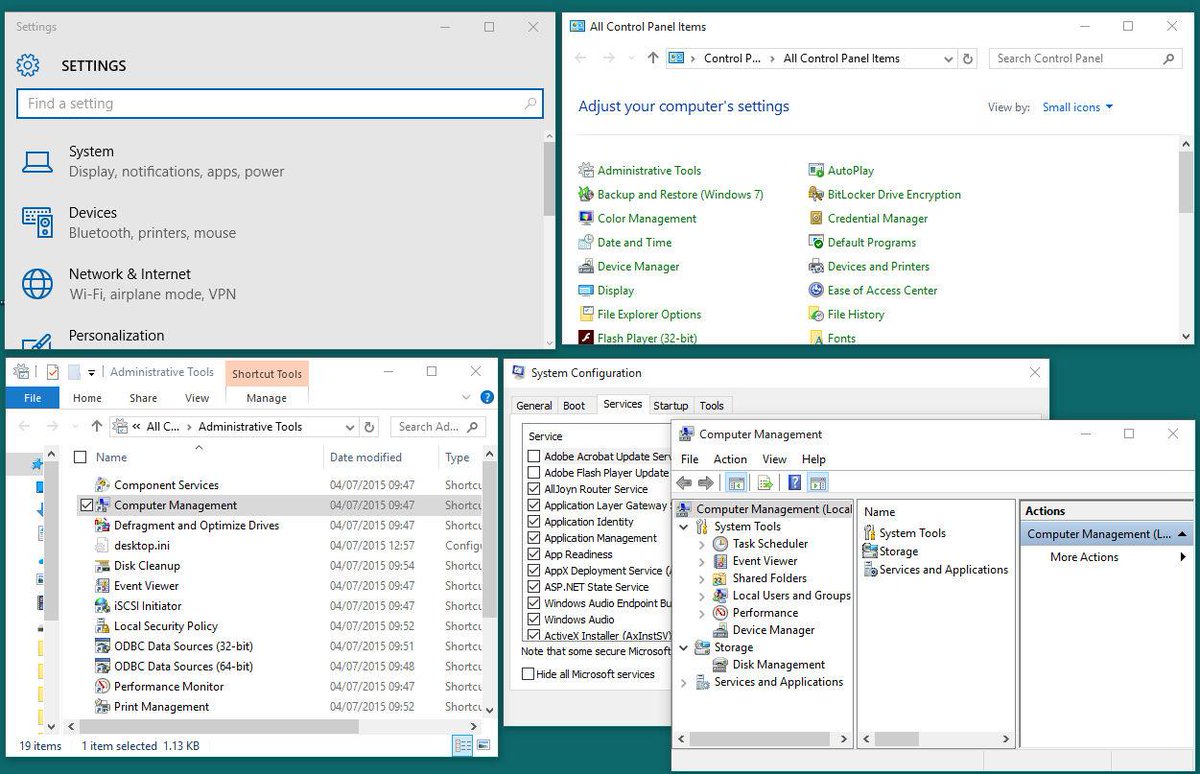
Task: Click refresh icon in Control Panel address bar
Action: tap(967, 59)
